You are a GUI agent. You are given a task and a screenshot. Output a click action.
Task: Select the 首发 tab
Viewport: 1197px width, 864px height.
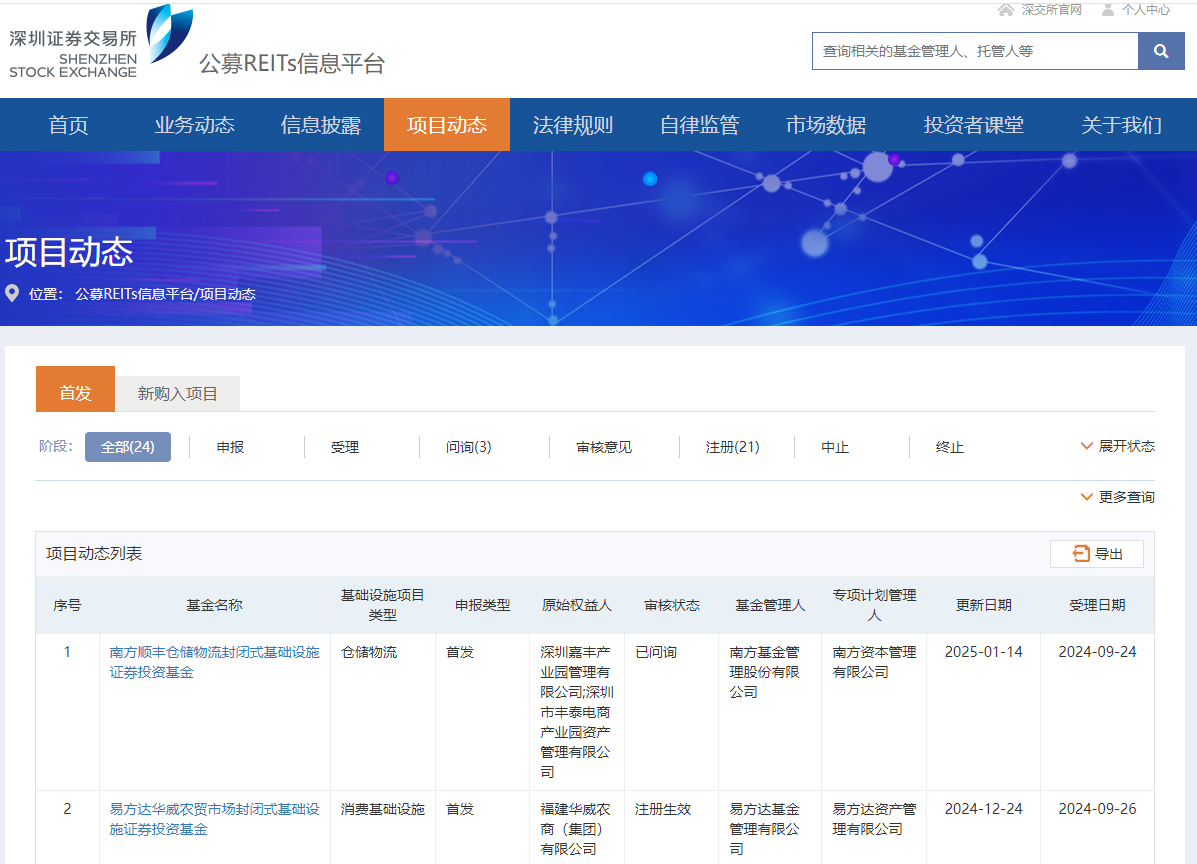(x=75, y=393)
